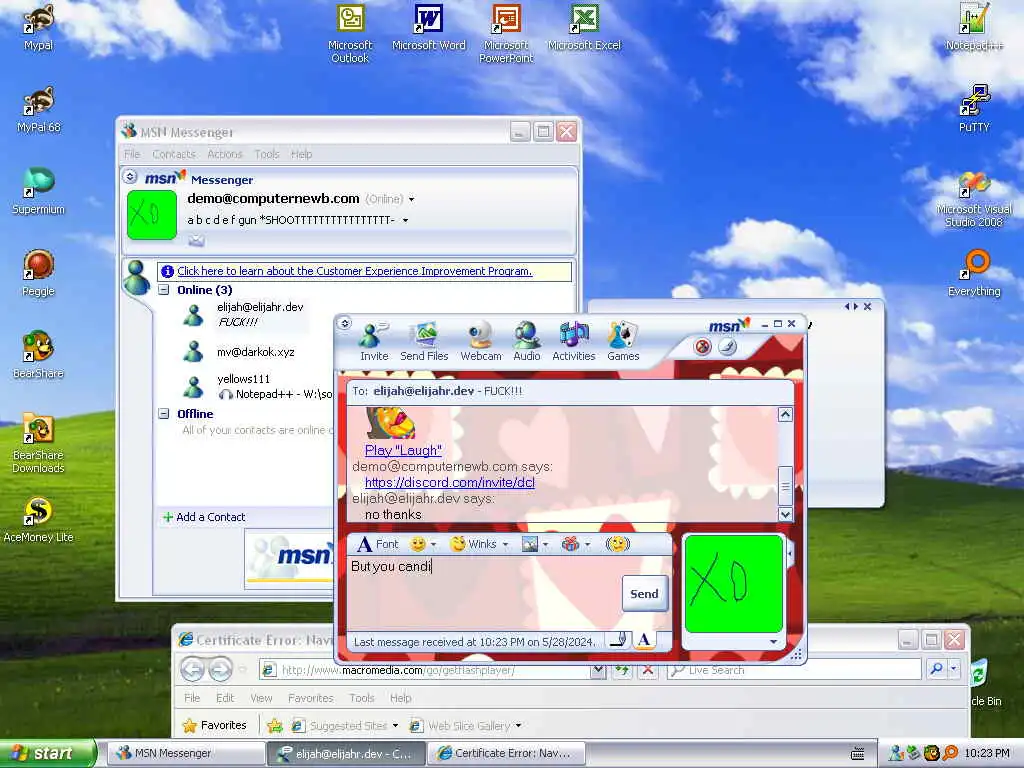
Task: Hide the display picture side panel
Action: tap(790, 554)
